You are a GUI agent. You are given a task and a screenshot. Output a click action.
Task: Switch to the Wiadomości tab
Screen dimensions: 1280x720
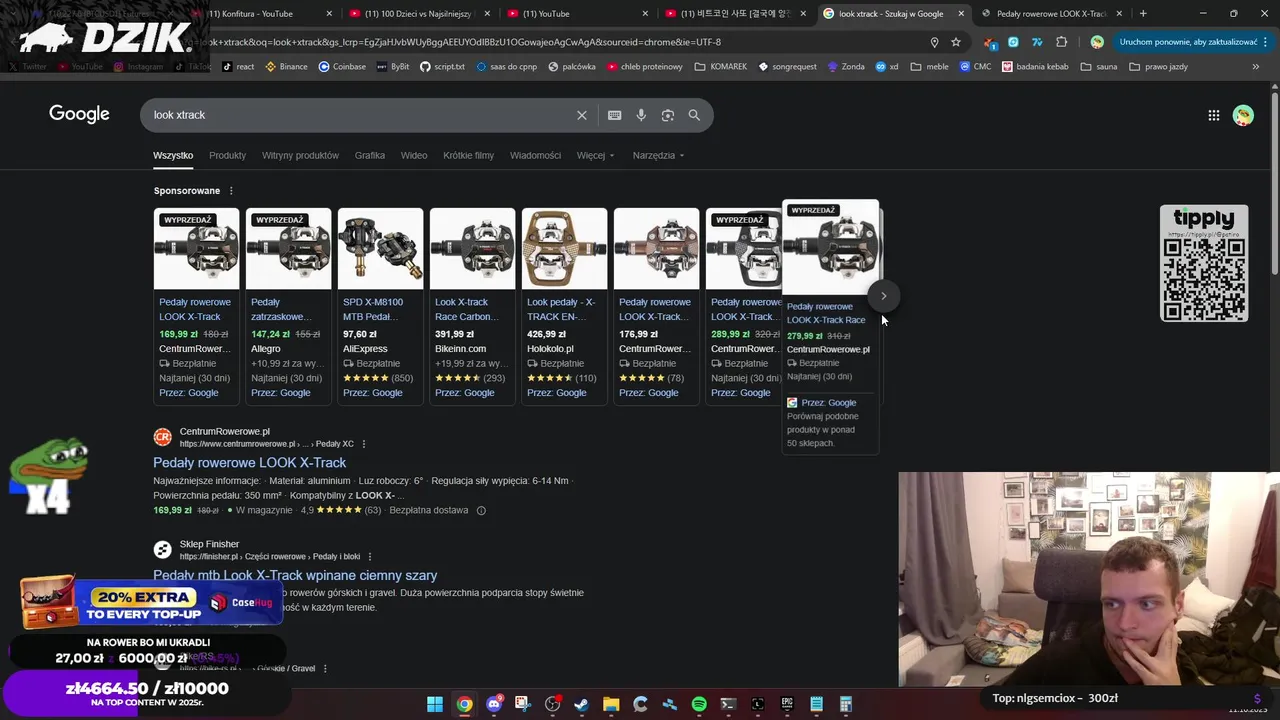tap(535, 156)
